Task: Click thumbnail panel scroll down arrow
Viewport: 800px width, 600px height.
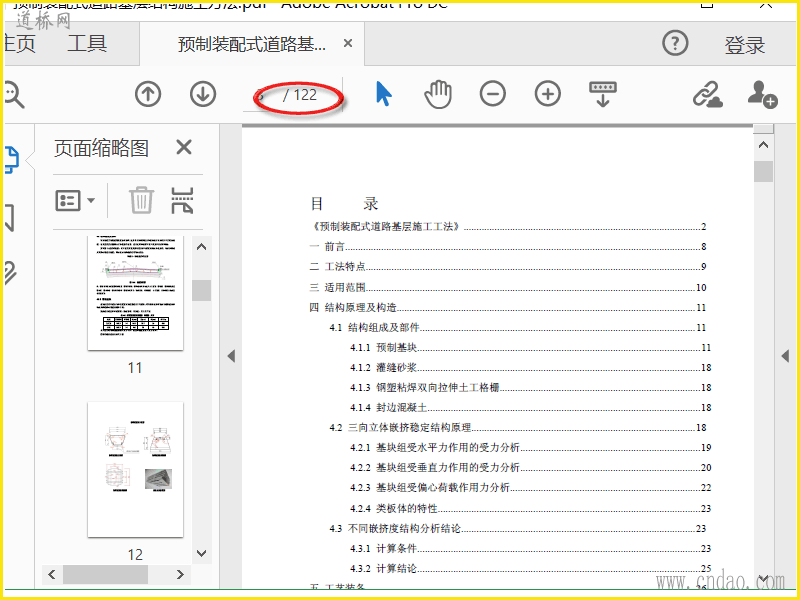Action: [202, 553]
